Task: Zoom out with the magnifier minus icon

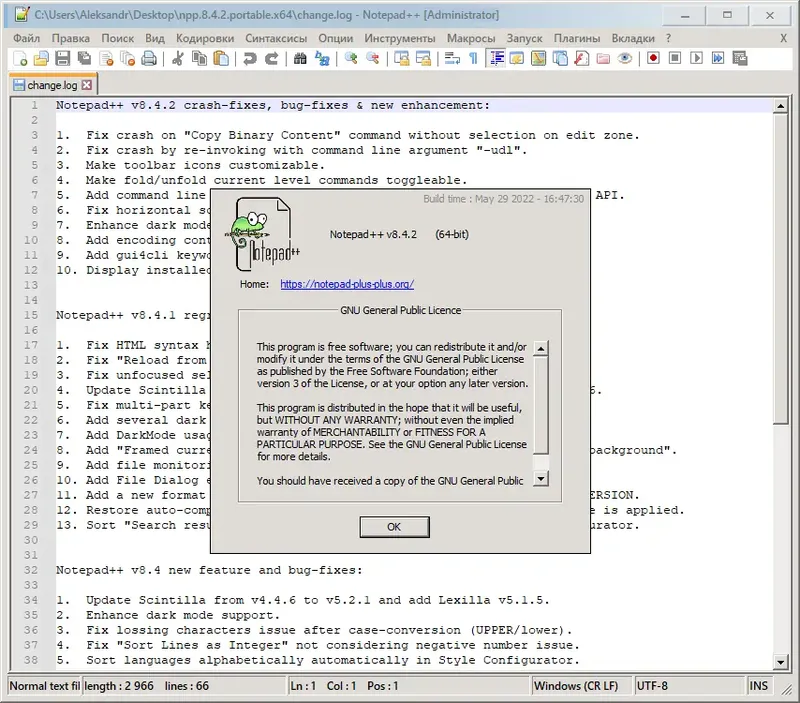Action: pos(372,59)
